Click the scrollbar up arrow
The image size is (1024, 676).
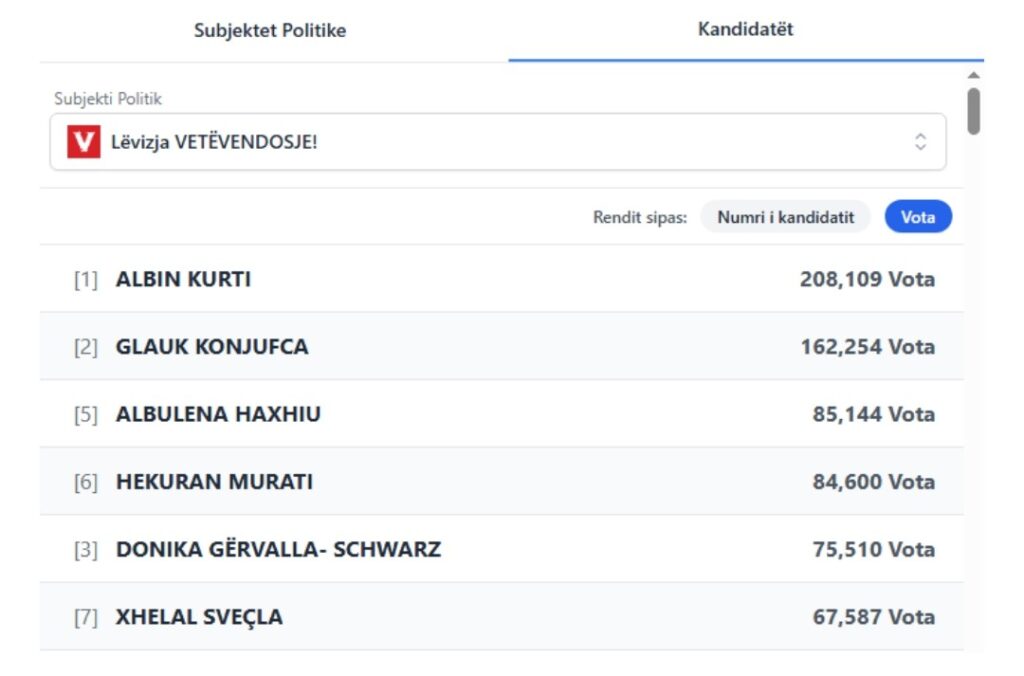click(x=974, y=76)
